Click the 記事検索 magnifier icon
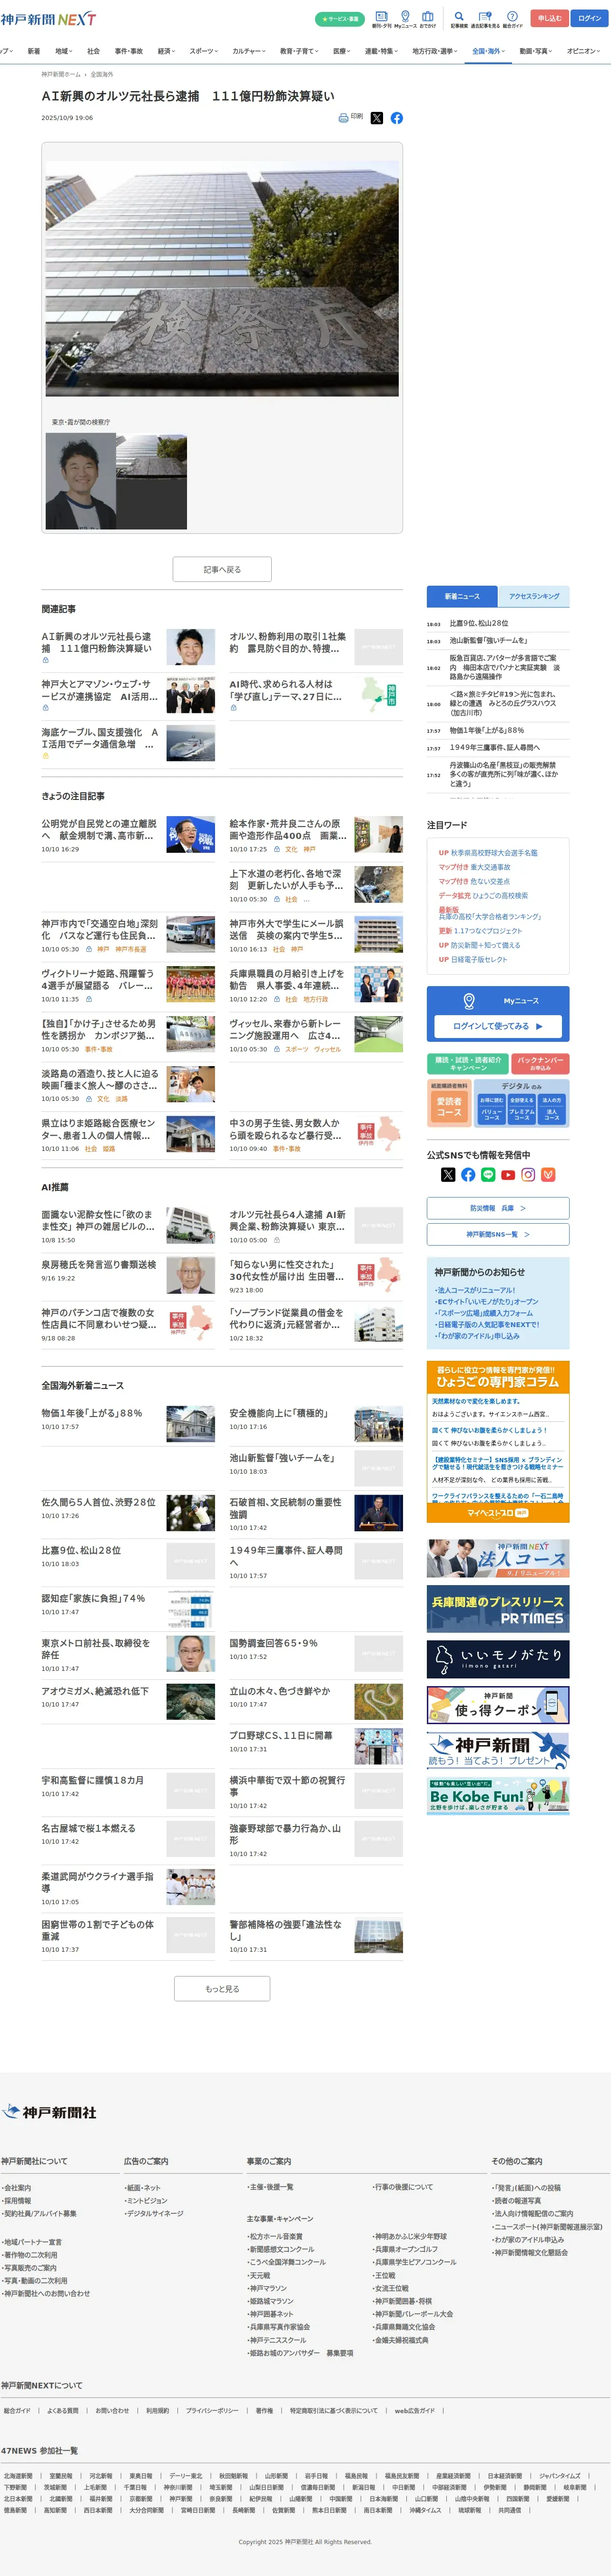Screen dimensions: 611x2576 click(459, 19)
